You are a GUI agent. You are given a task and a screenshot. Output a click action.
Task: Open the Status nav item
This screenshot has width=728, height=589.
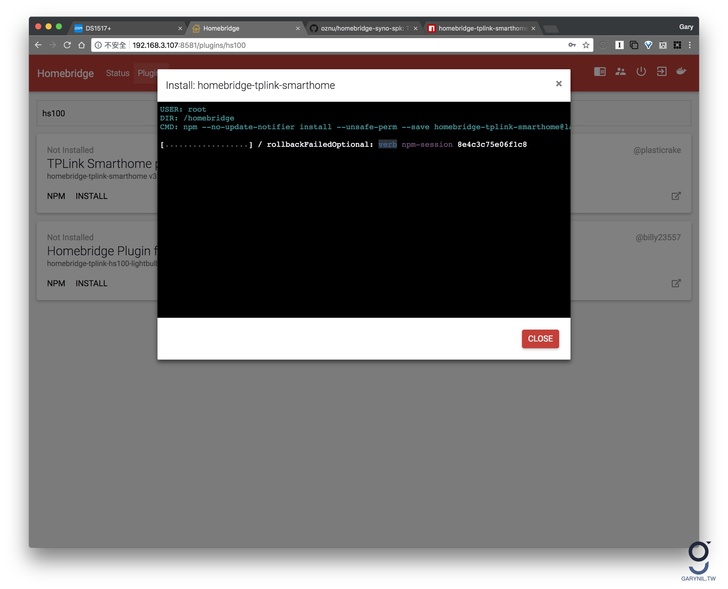click(117, 73)
